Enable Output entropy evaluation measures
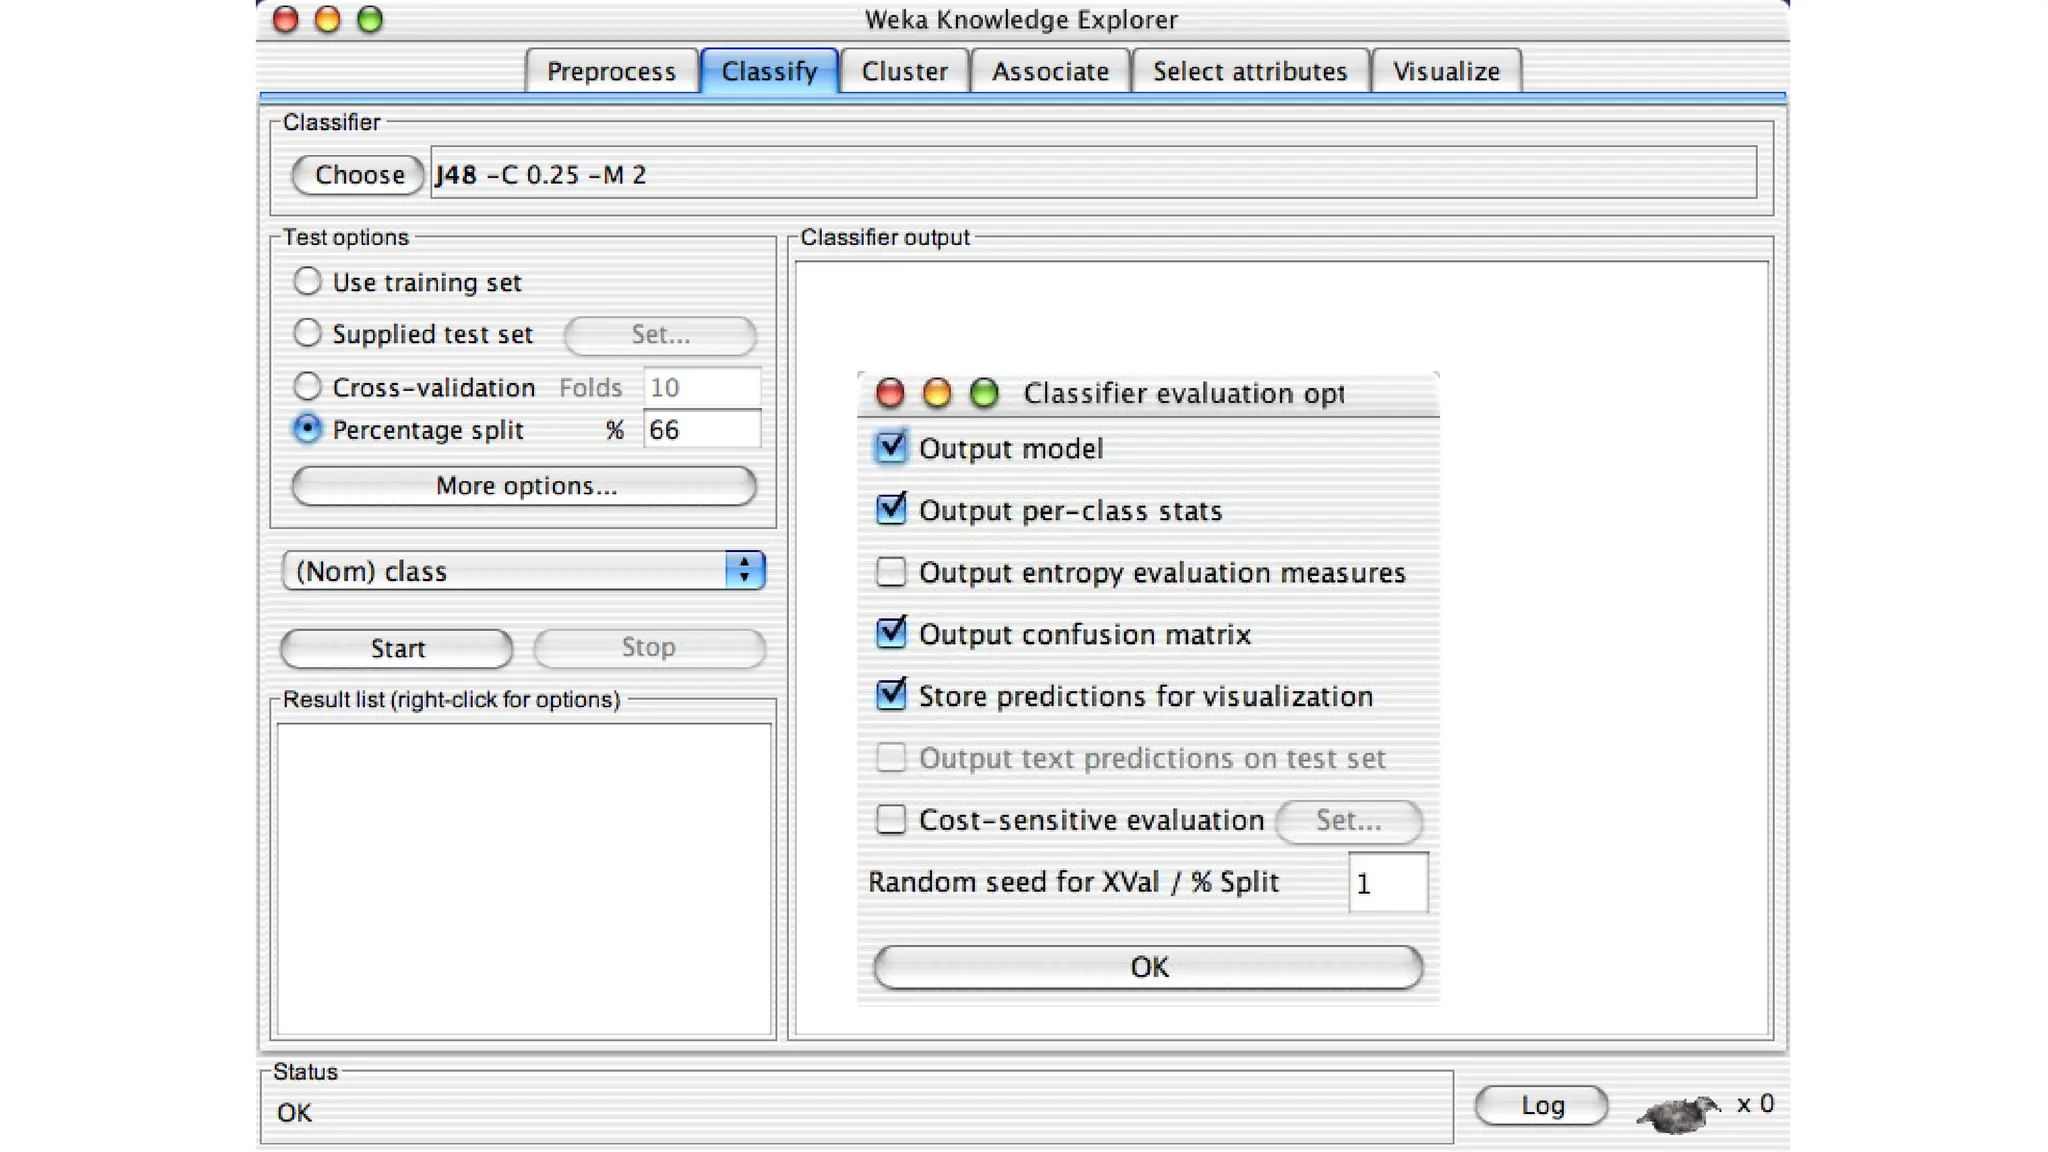 pos(890,572)
